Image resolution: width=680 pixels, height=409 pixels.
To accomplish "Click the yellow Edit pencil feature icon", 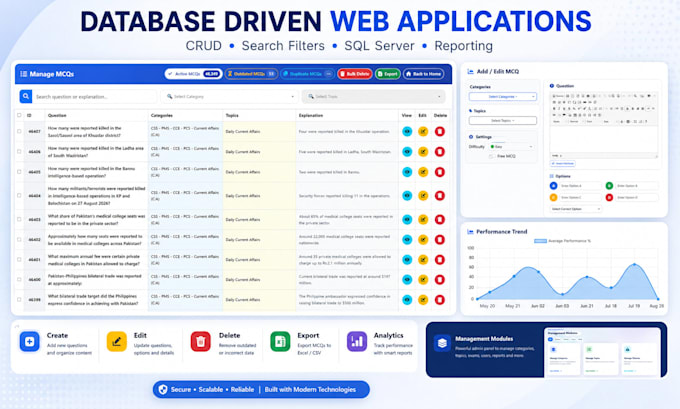I will [x=117, y=342].
